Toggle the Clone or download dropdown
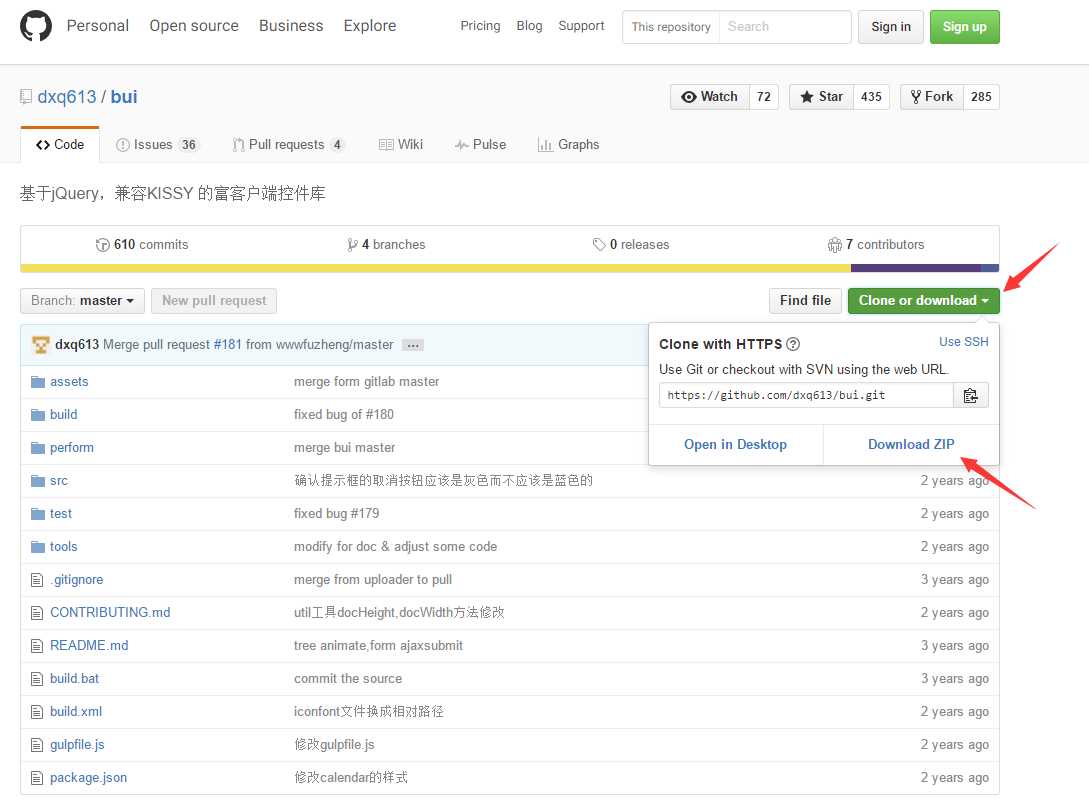1089x804 pixels. click(x=923, y=301)
